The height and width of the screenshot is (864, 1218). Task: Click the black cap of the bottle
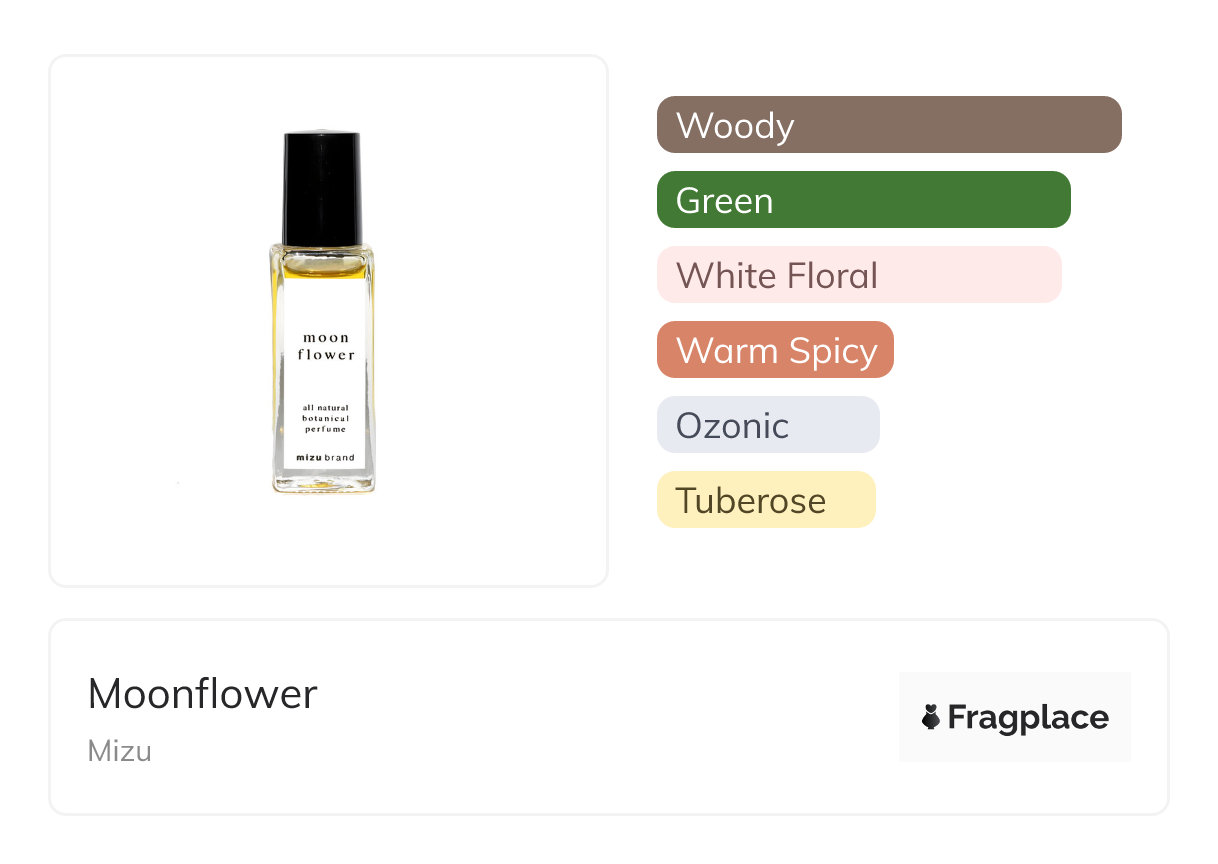(321, 187)
